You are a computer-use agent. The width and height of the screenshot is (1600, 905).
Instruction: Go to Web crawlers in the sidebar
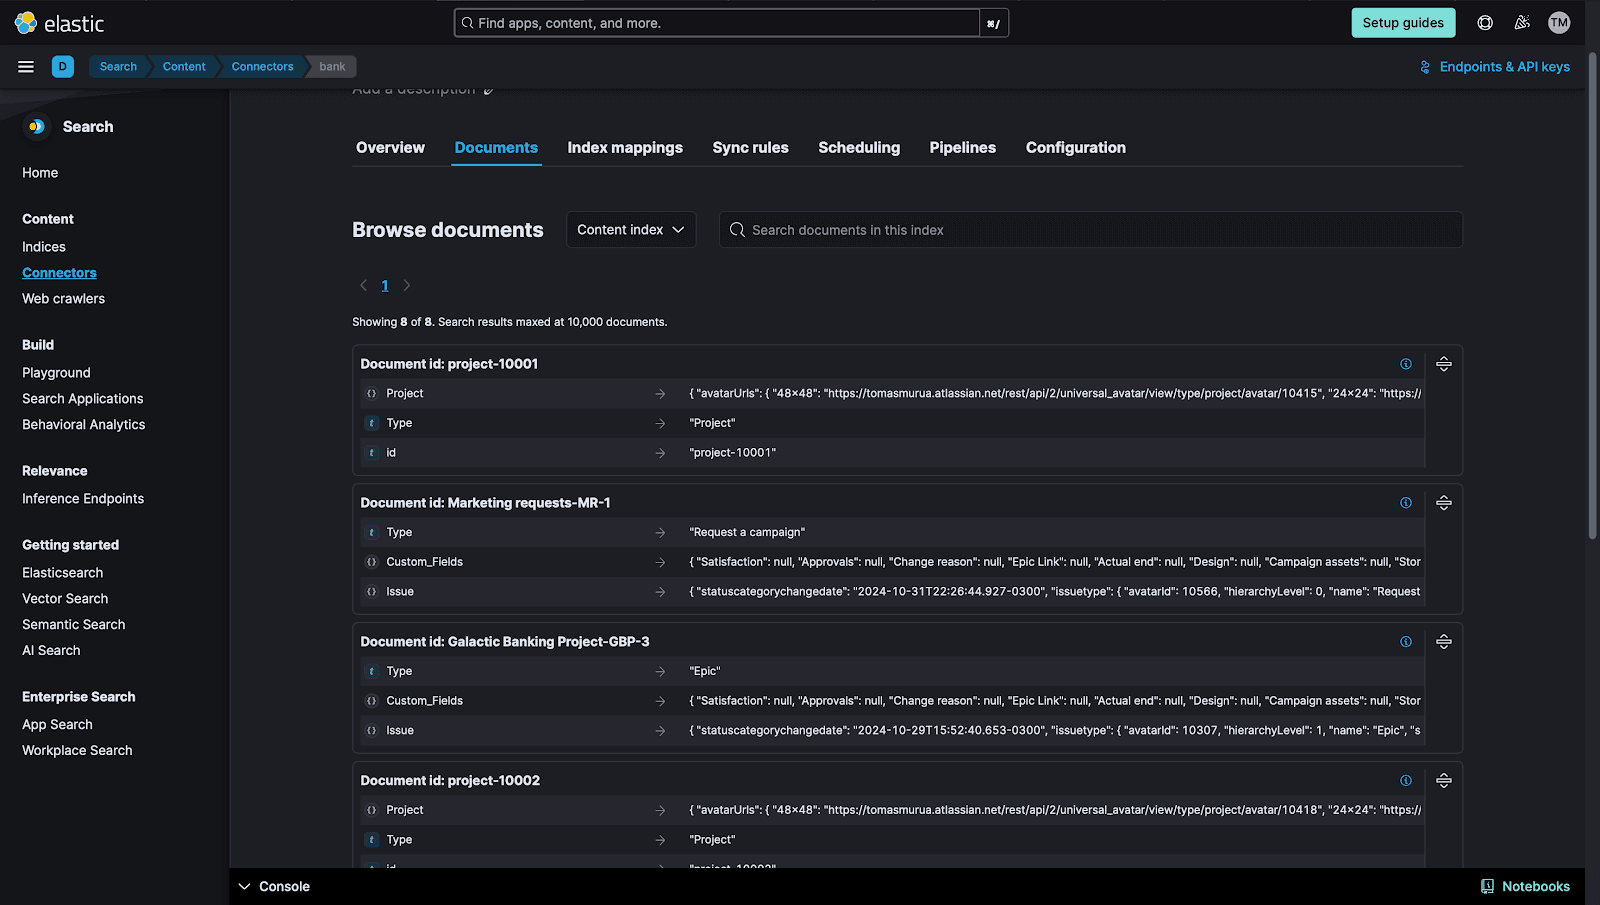[x=63, y=298]
